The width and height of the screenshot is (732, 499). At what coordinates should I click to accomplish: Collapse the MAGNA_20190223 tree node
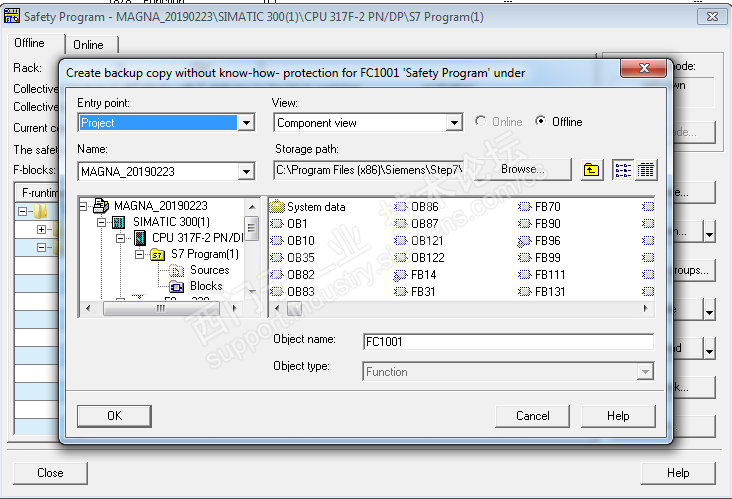click(83, 206)
